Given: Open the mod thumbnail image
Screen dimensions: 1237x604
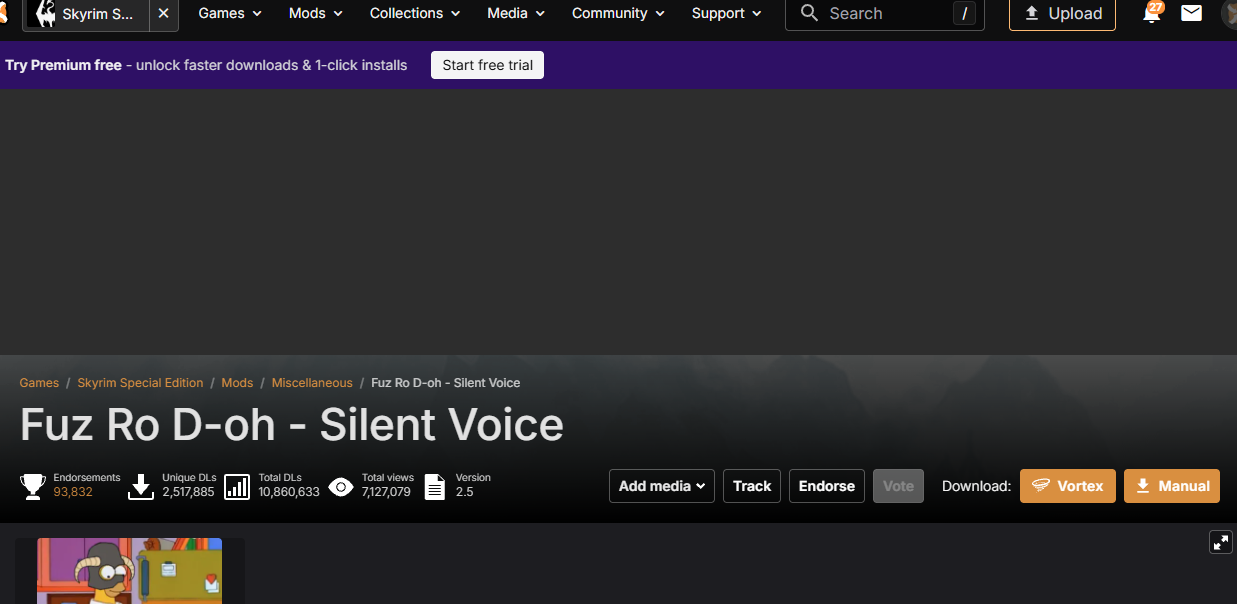Looking at the screenshot, I should (130, 571).
